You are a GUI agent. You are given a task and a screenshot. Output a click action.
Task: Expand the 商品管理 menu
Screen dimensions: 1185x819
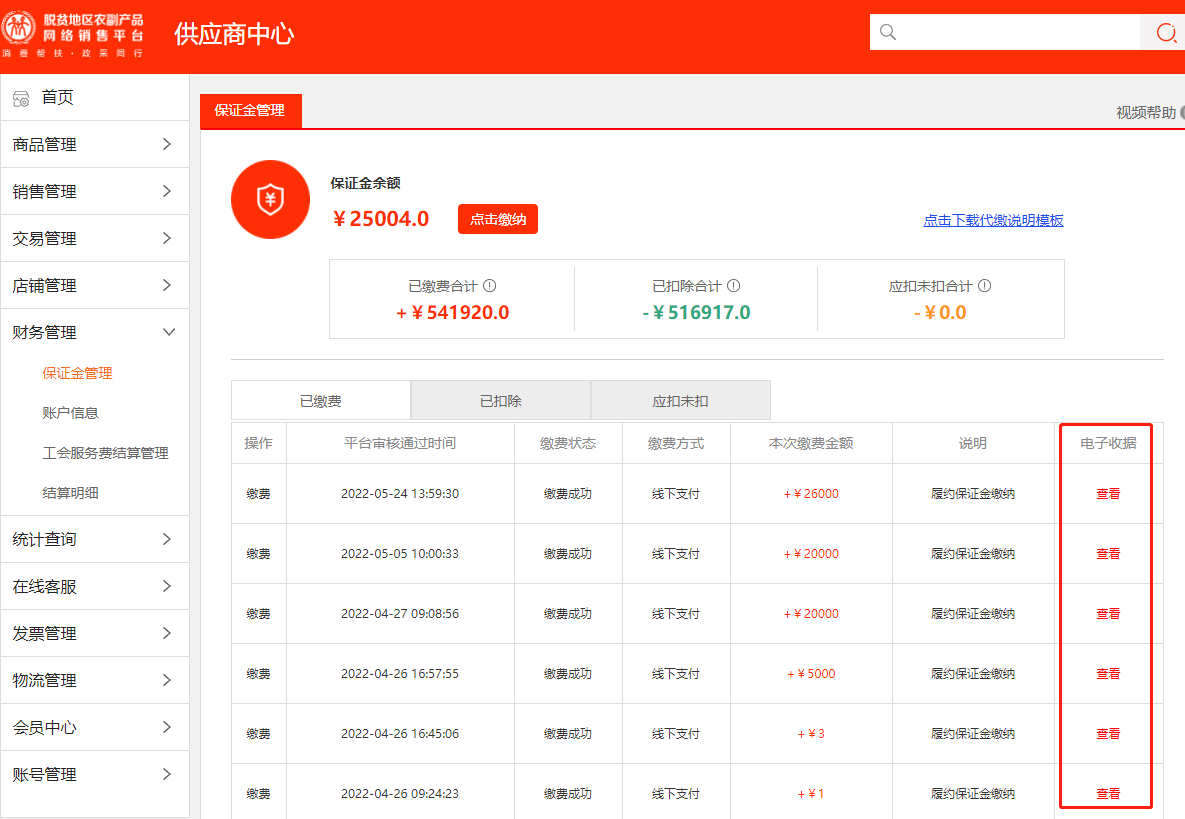(94, 144)
